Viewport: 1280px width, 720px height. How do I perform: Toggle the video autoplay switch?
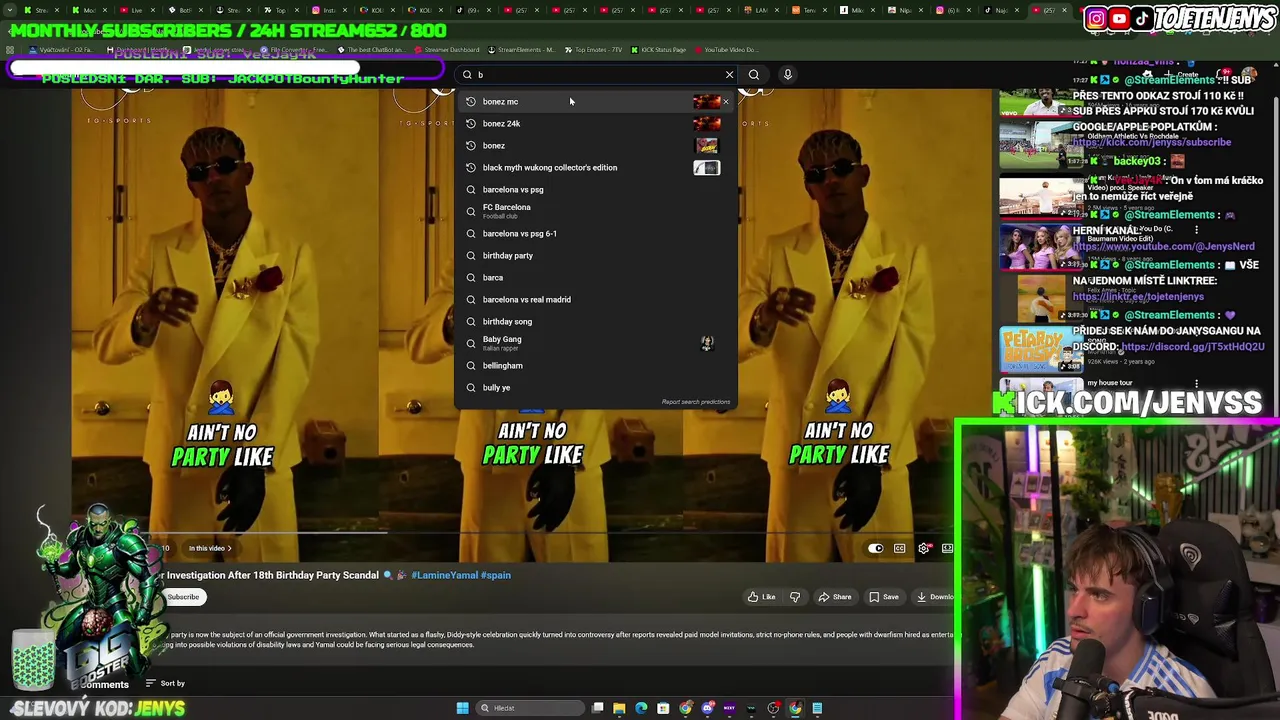pyautogui.click(x=876, y=548)
